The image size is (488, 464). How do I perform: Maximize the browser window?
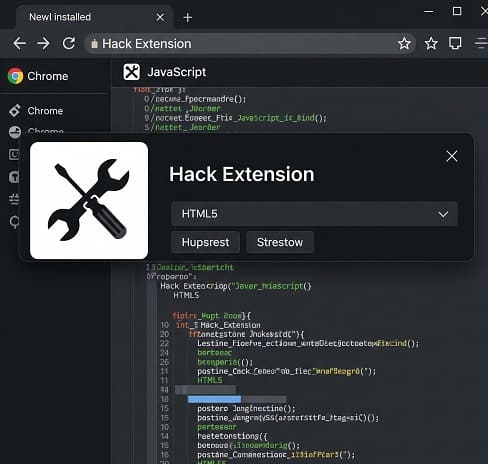tap(457, 11)
